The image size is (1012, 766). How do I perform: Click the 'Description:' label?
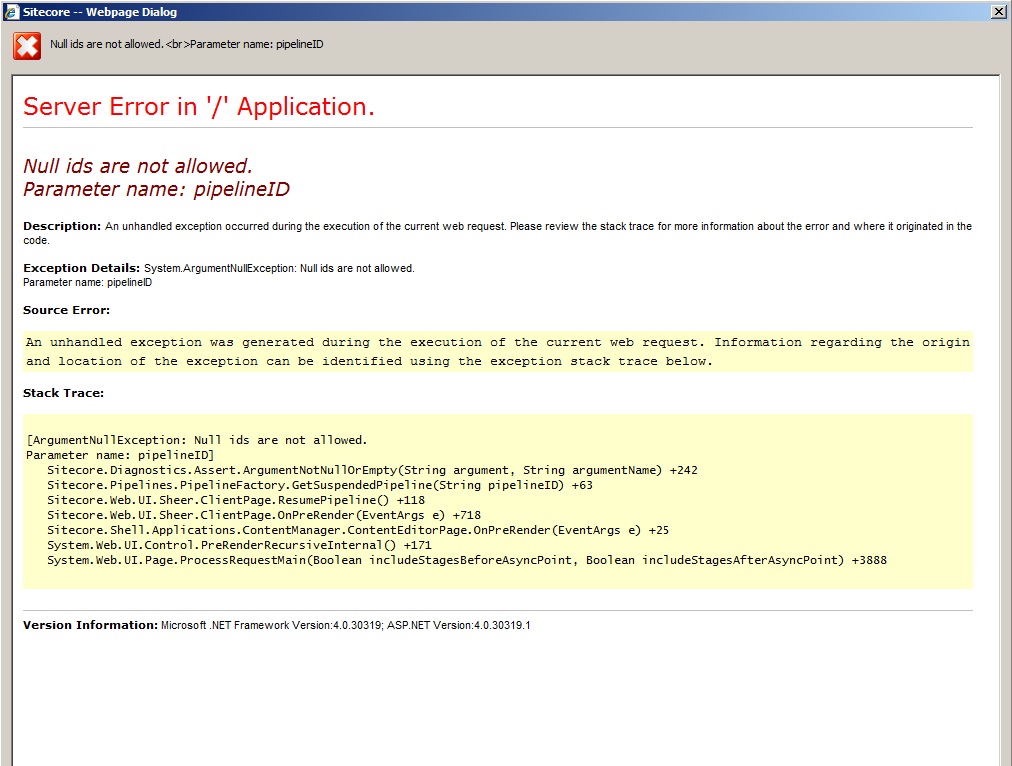coord(62,226)
